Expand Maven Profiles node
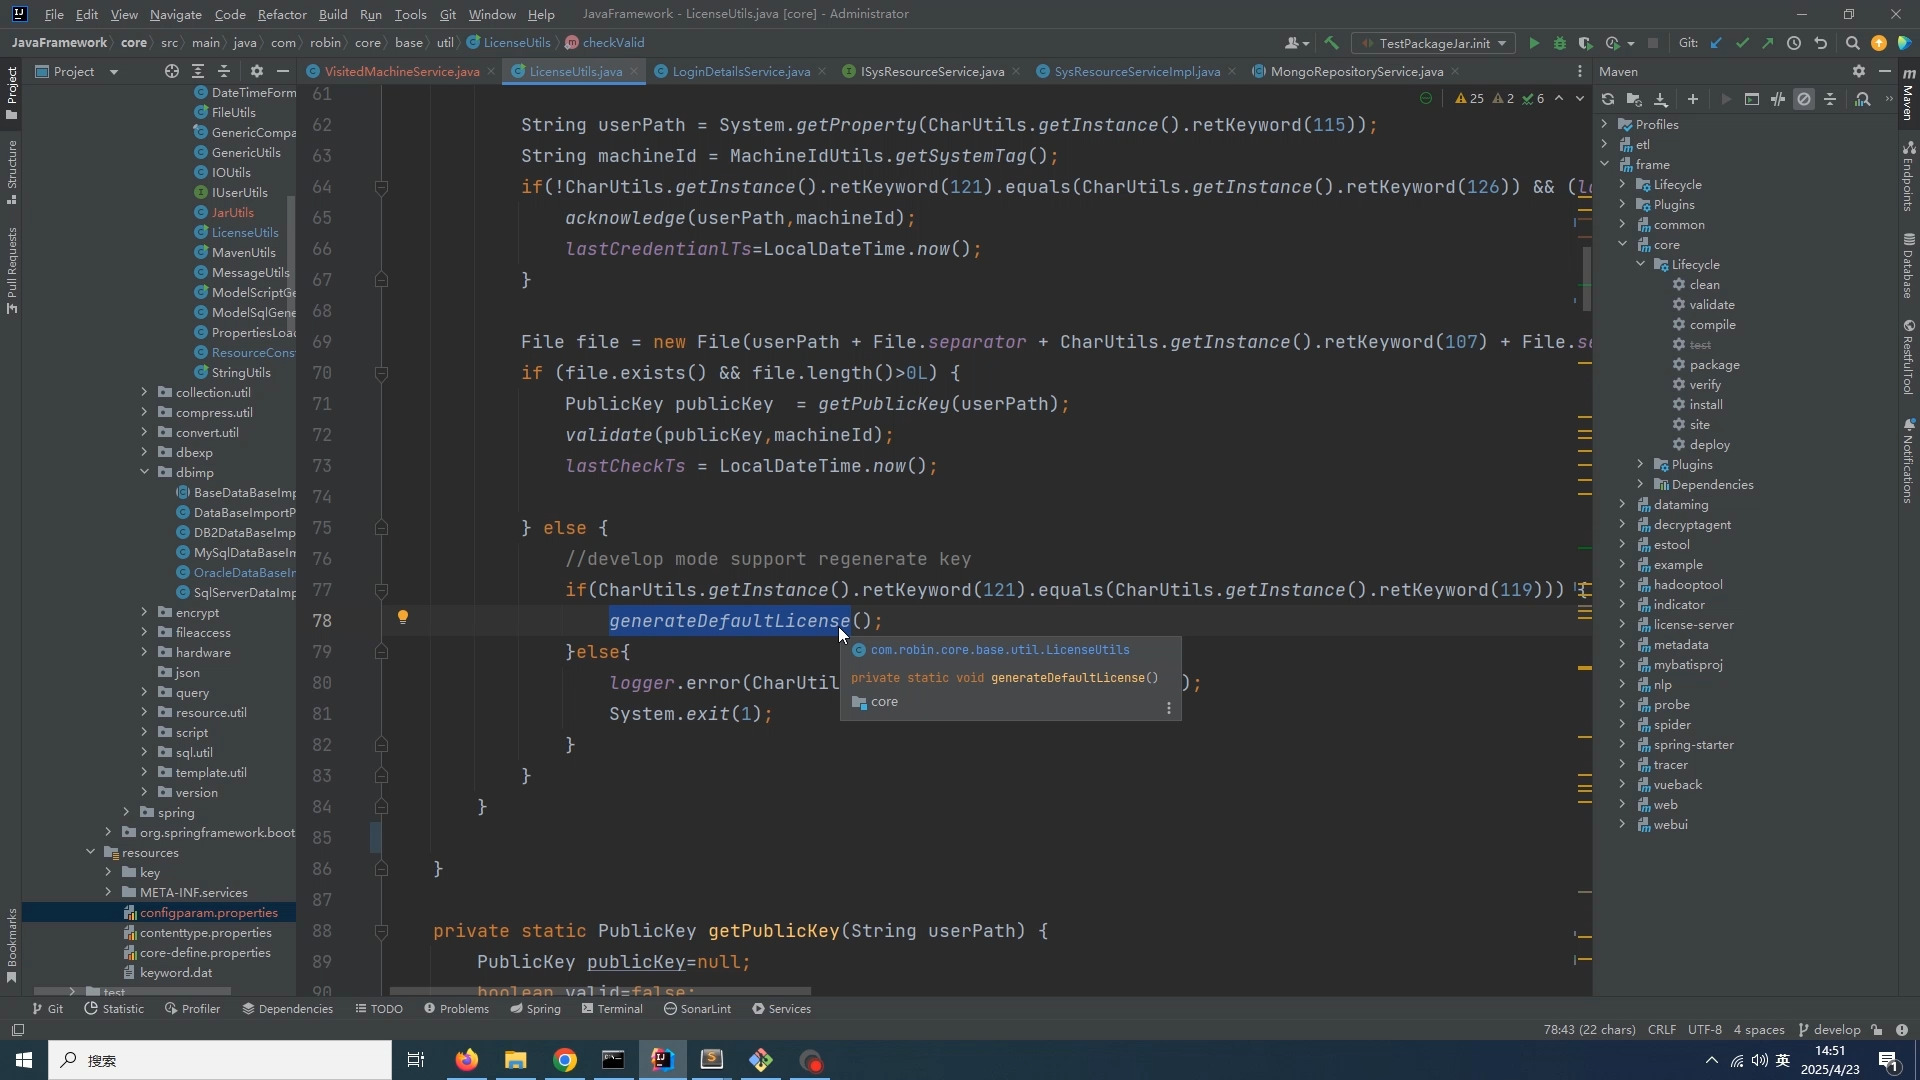1920x1080 pixels. pyautogui.click(x=1605, y=124)
